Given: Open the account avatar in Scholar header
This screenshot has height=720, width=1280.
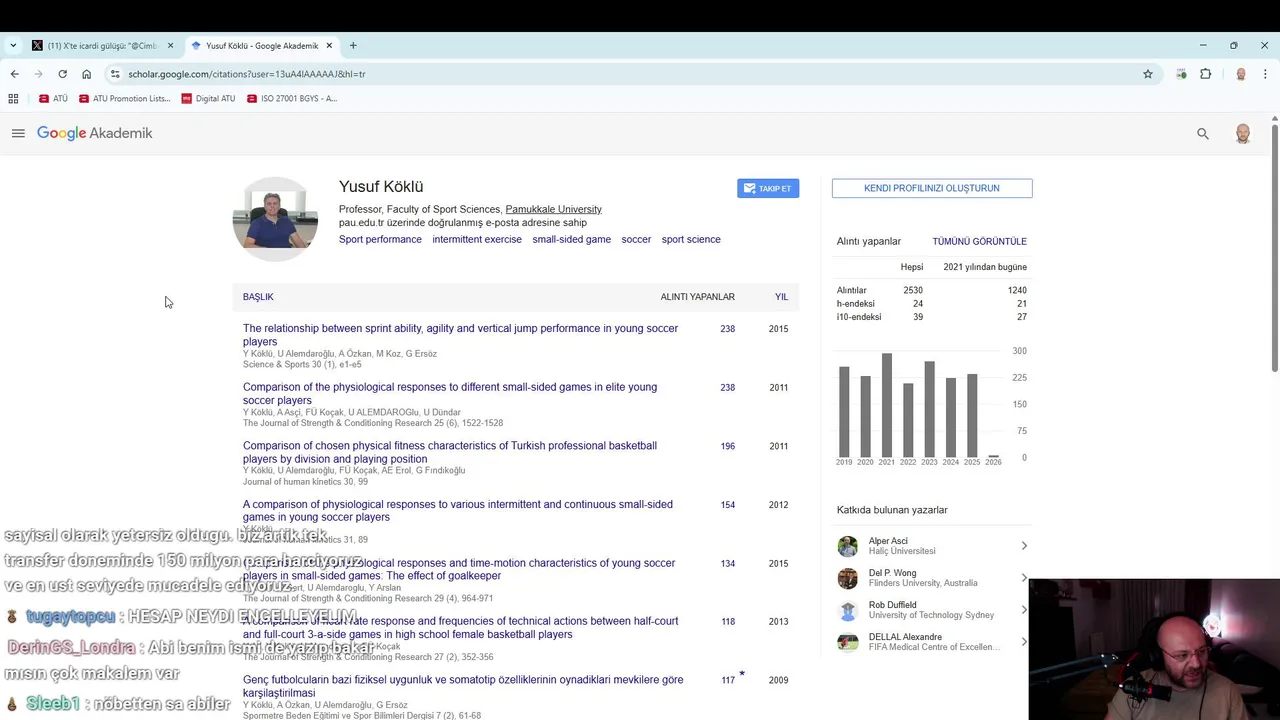Looking at the screenshot, I should tap(1243, 134).
